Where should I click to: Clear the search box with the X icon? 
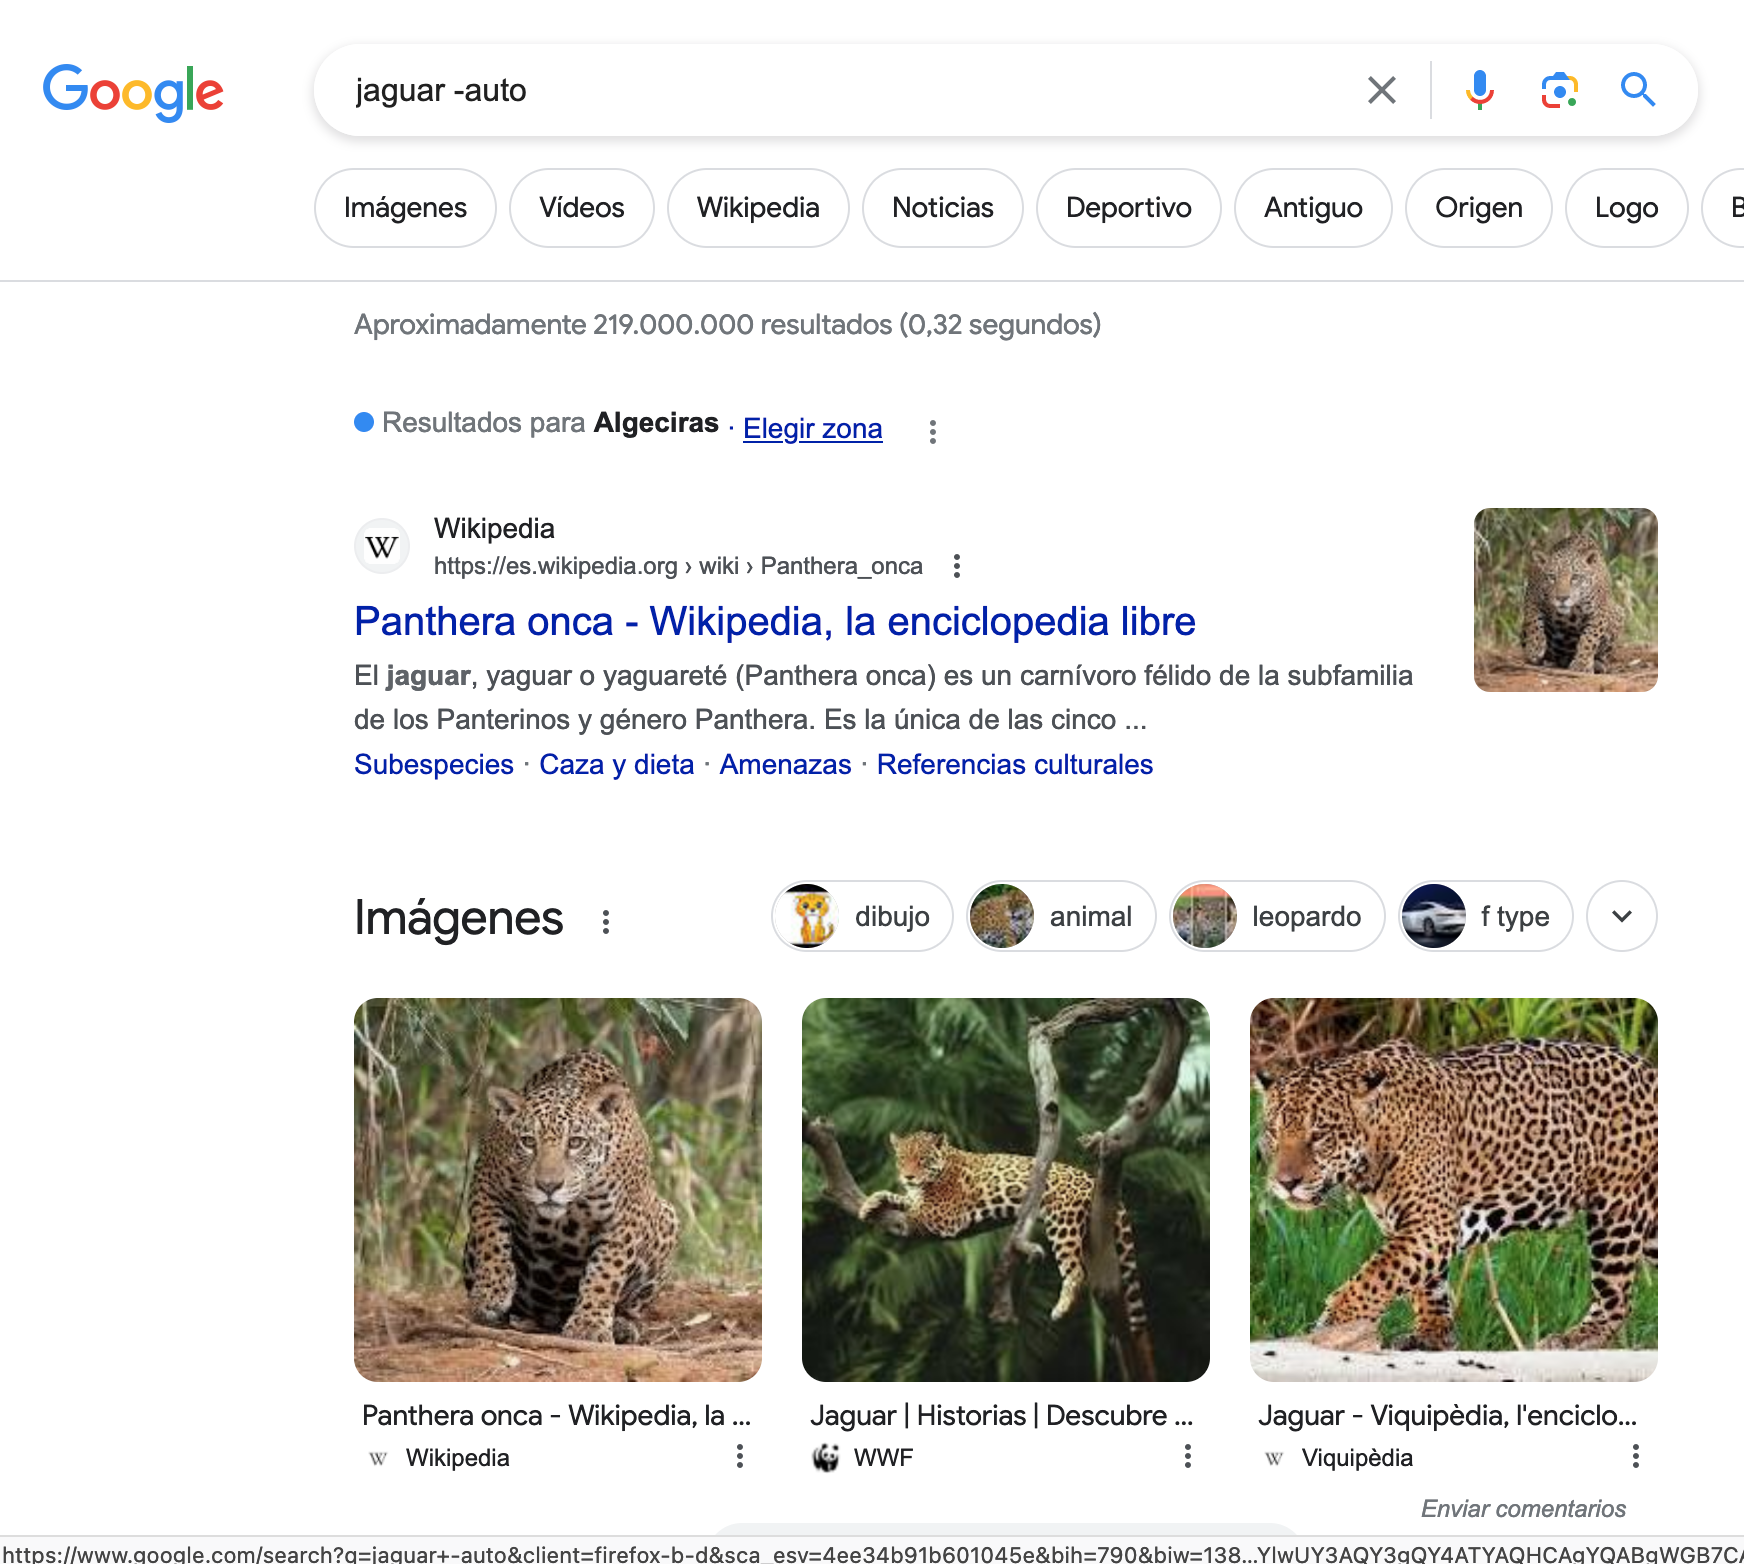click(1381, 90)
